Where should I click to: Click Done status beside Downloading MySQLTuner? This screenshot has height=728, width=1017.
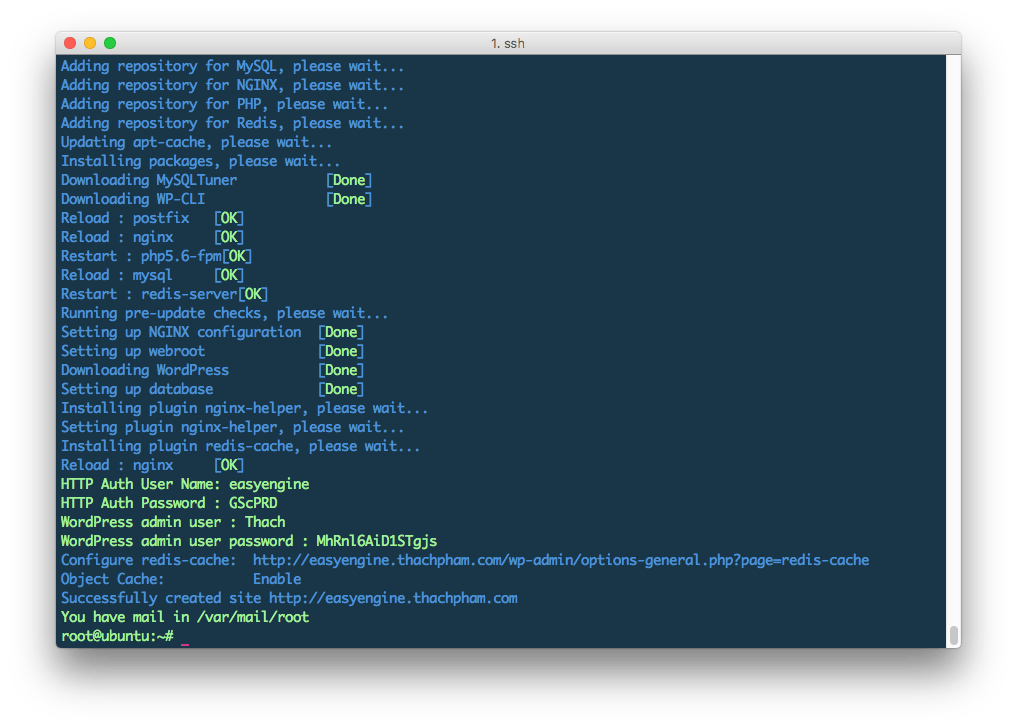pyautogui.click(x=349, y=180)
